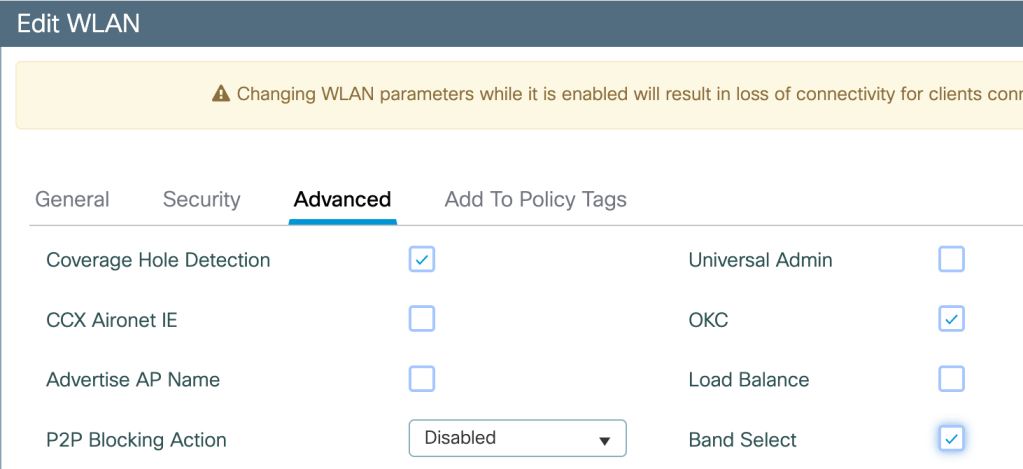Image resolution: width=1023 pixels, height=469 pixels.
Task: Open the Security tab
Action: [x=201, y=199]
